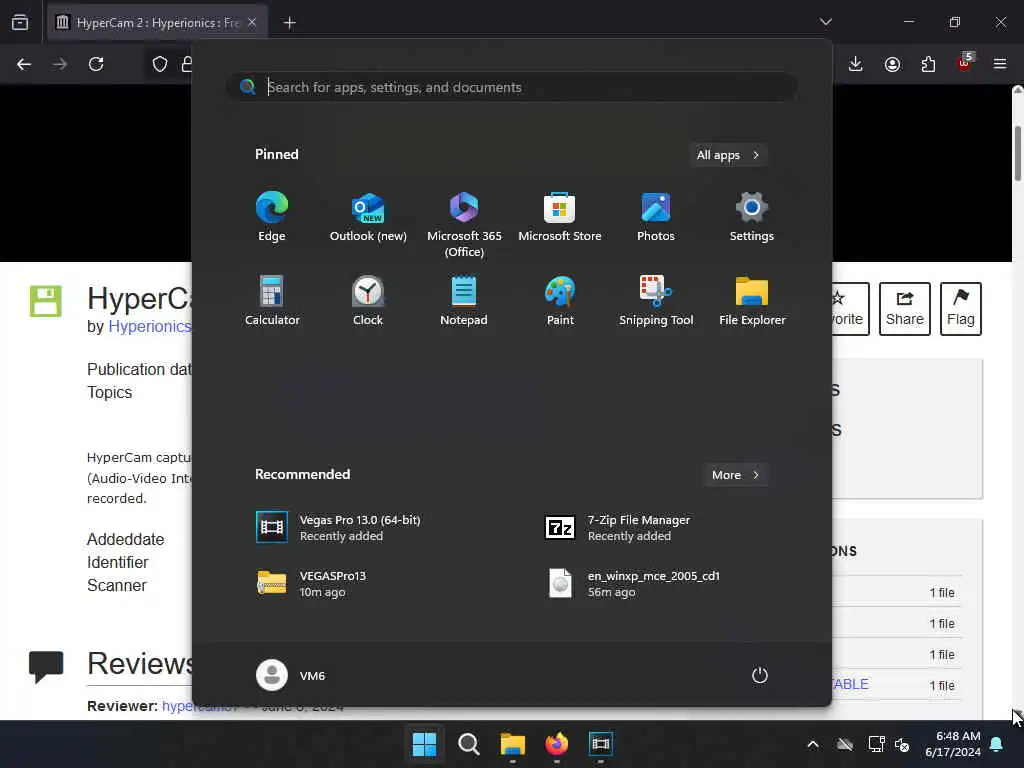The width and height of the screenshot is (1024, 768).
Task: Click the Windows Start button on taskbar
Action: coord(424,744)
